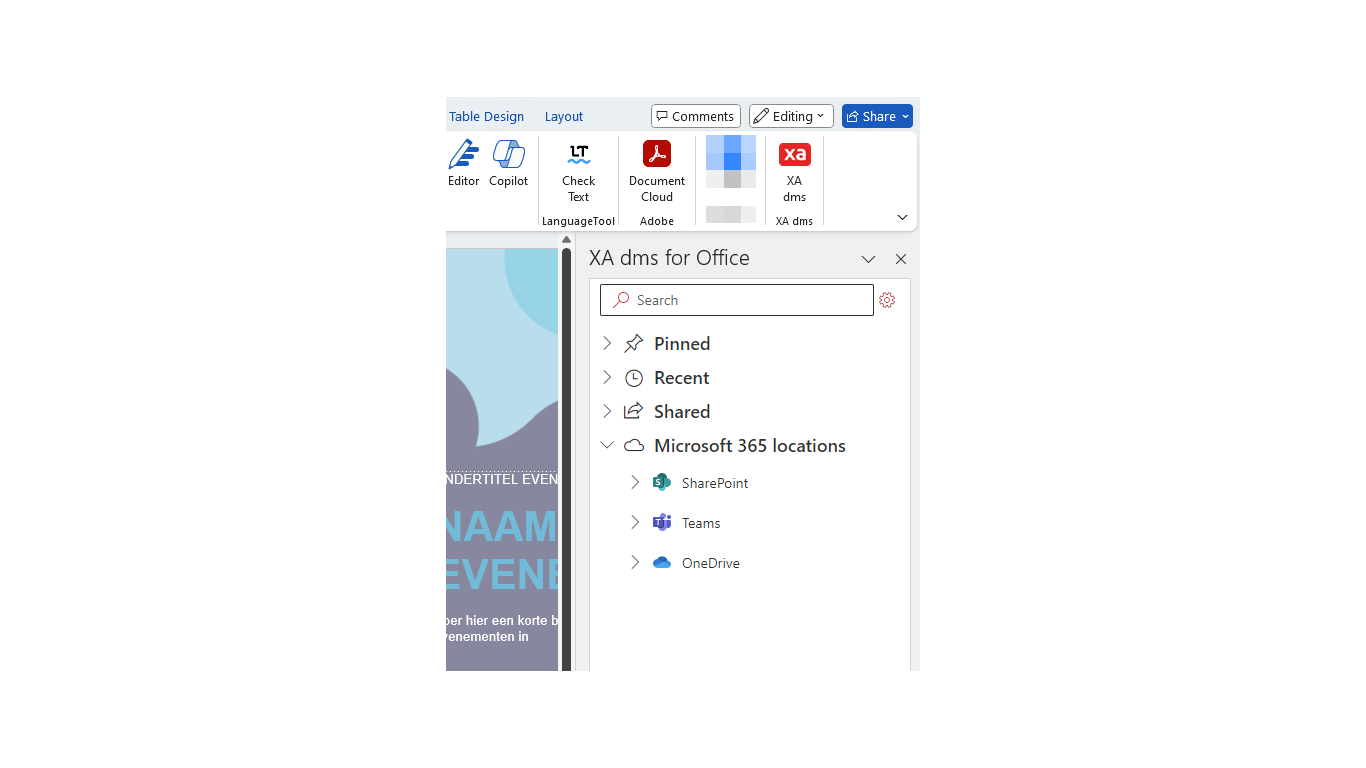
Task: Switch to the Layout tab
Action: click(564, 117)
